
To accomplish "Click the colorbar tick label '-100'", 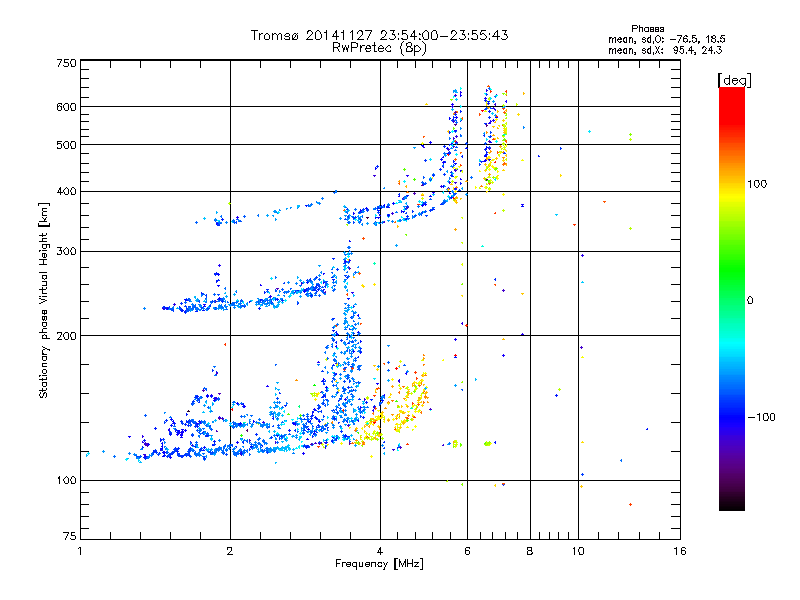I will (762, 417).
